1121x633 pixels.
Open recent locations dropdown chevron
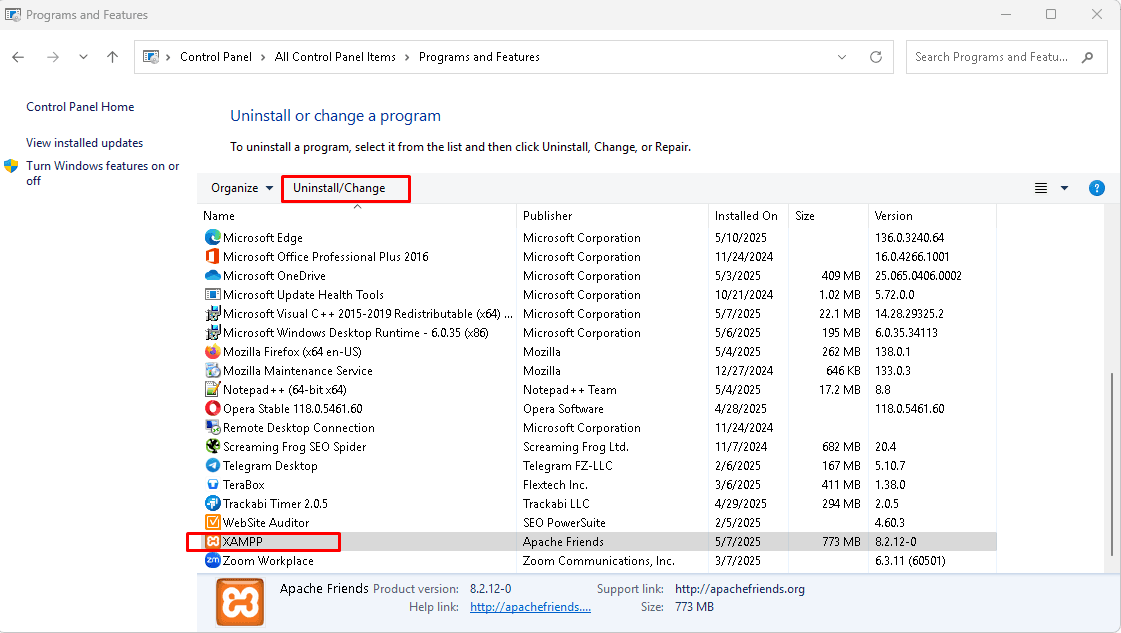[x=83, y=57]
